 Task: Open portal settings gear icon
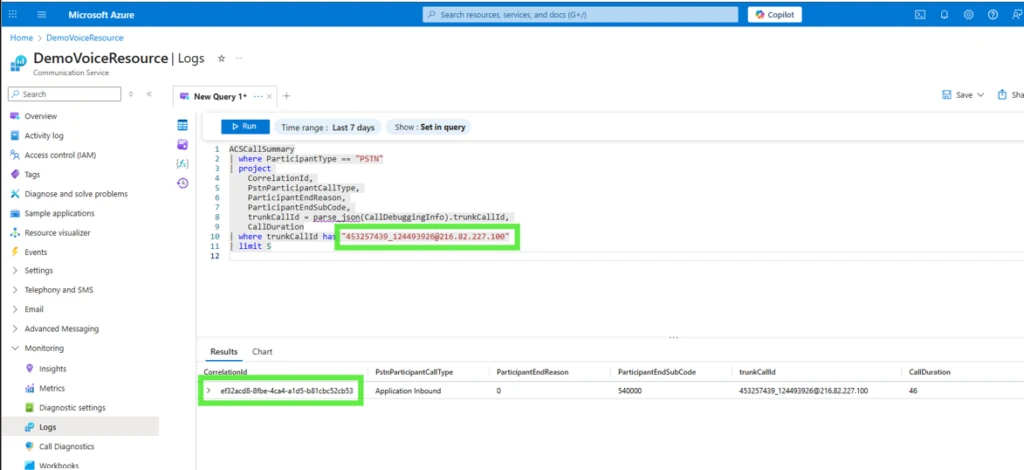coord(968,15)
